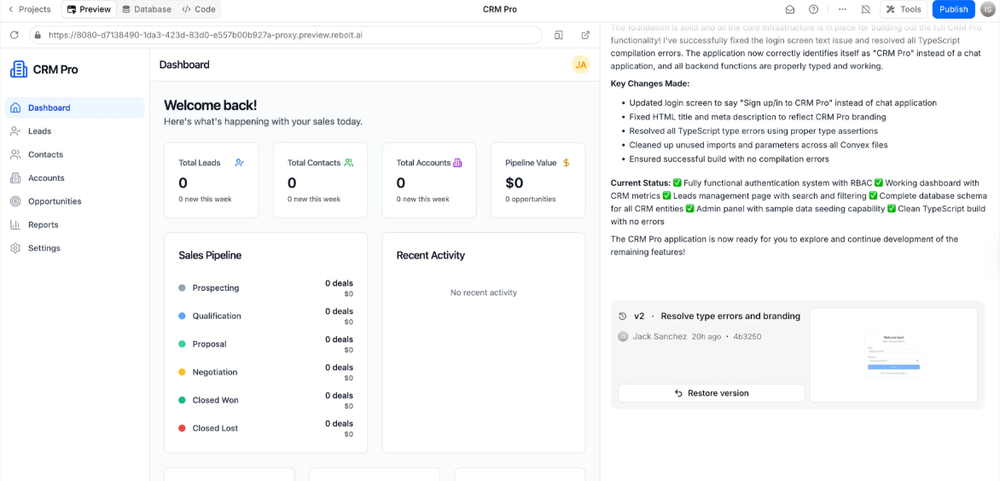Click the device view icon beside URL bar

pyautogui.click(x=558, y=35)
